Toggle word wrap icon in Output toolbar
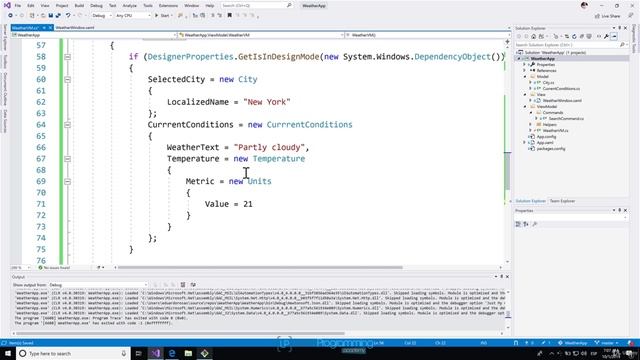This screenshot has height=360, width=640. coord(193,284)
